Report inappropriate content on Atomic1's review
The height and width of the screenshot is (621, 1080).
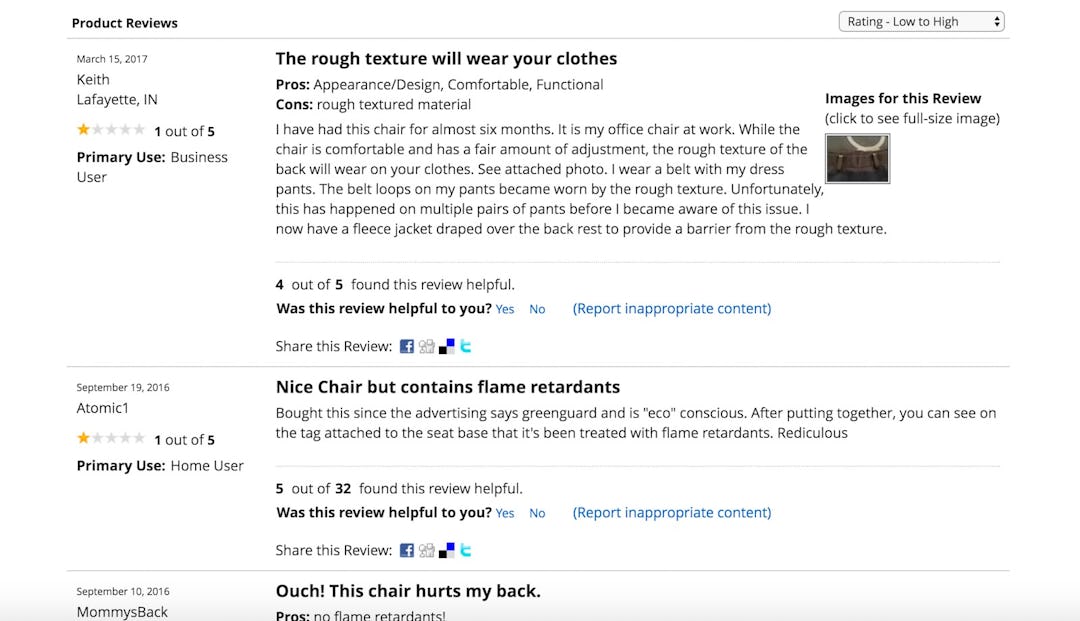(672, 513)
